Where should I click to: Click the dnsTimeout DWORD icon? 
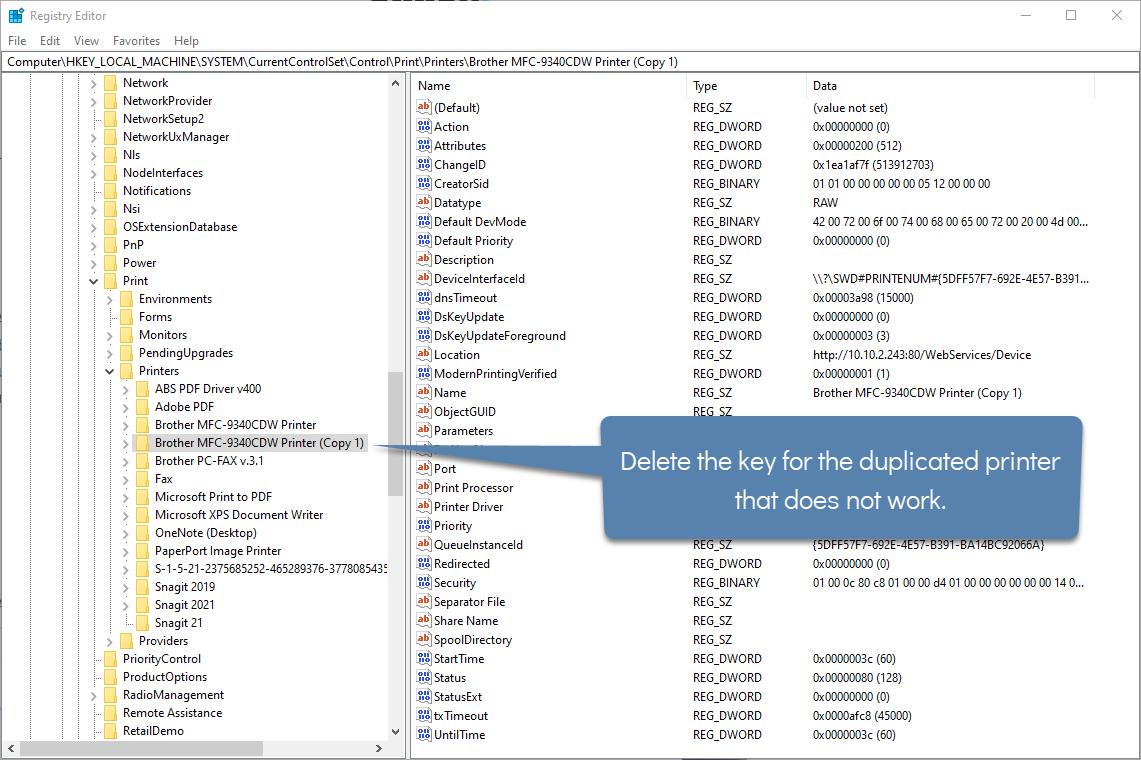tap(424, 297)
